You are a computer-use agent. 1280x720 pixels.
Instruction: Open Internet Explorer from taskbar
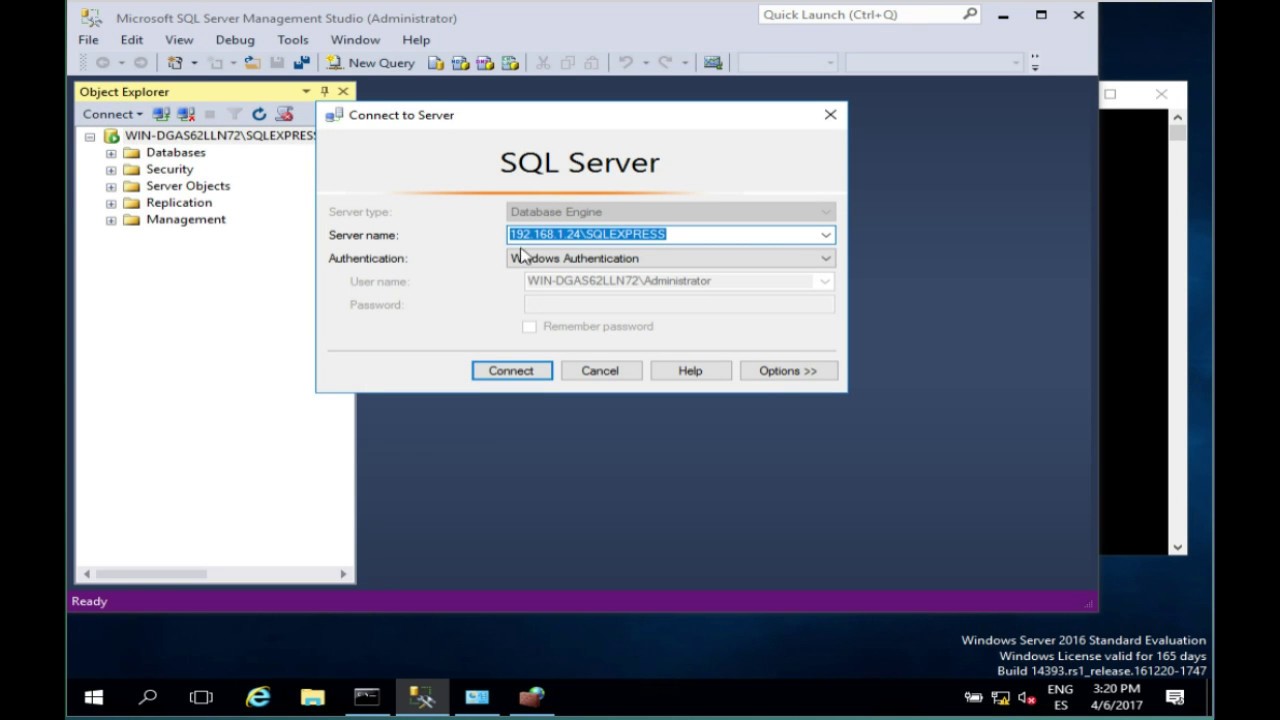pyautogui.click(x=258, y=697)
